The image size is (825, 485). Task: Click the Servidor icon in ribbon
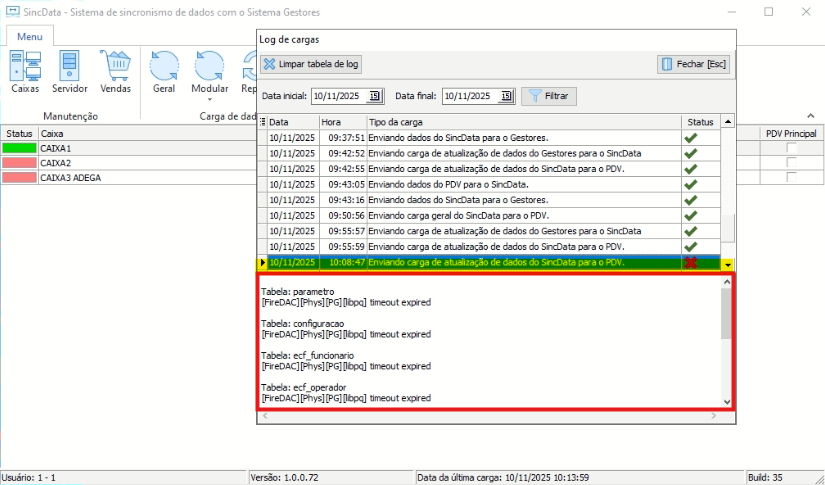pyautogui.click(x=70, y=71)
